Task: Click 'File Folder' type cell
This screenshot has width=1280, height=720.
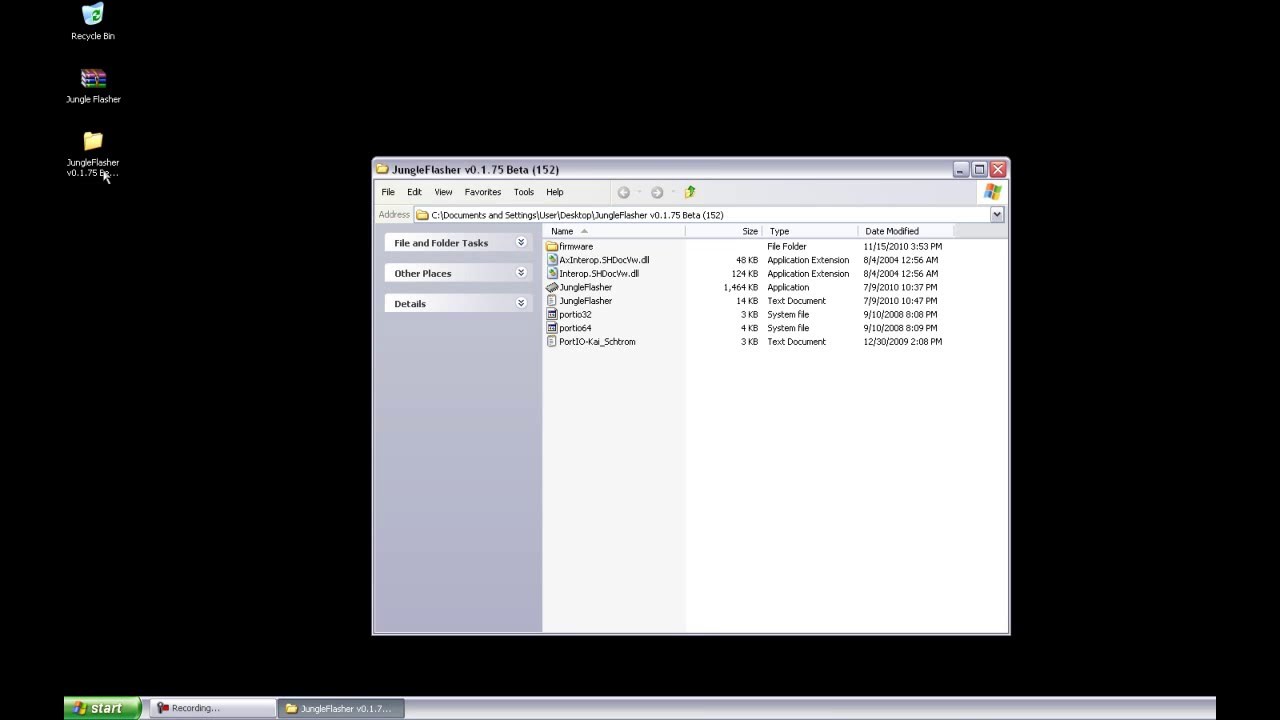Action: click(787, 246)
